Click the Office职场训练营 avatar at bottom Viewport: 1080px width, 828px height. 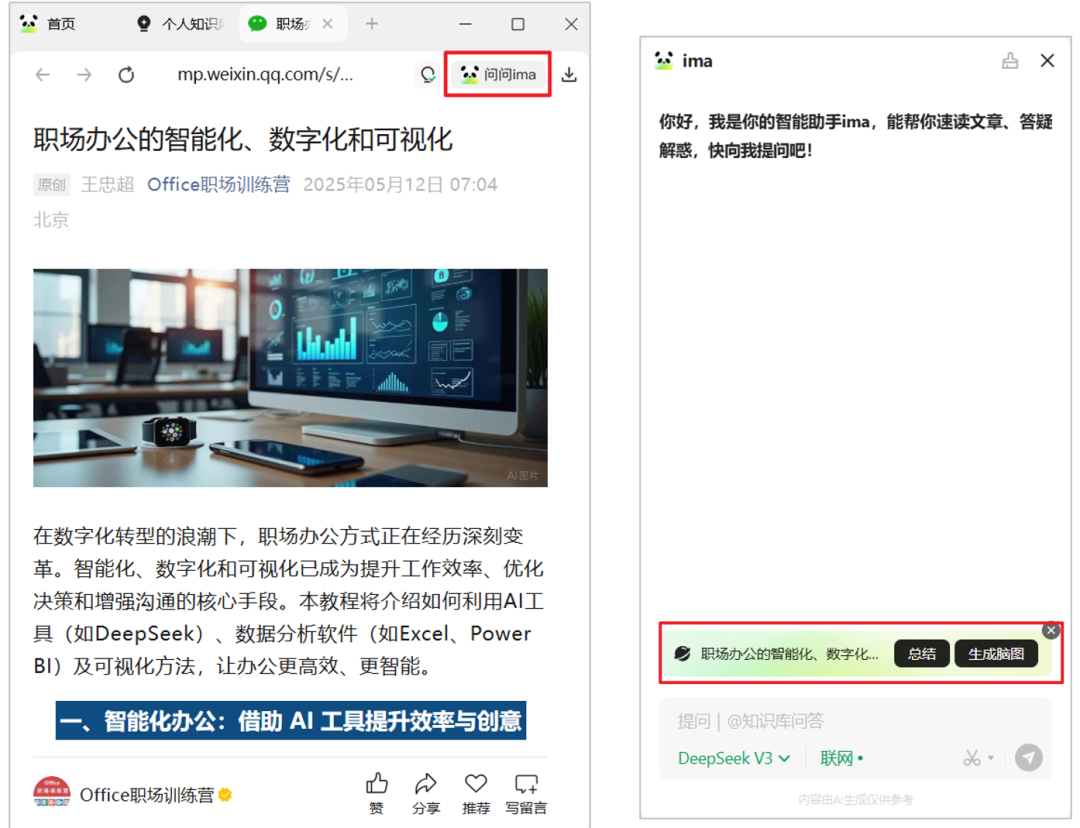pos(52,794)
